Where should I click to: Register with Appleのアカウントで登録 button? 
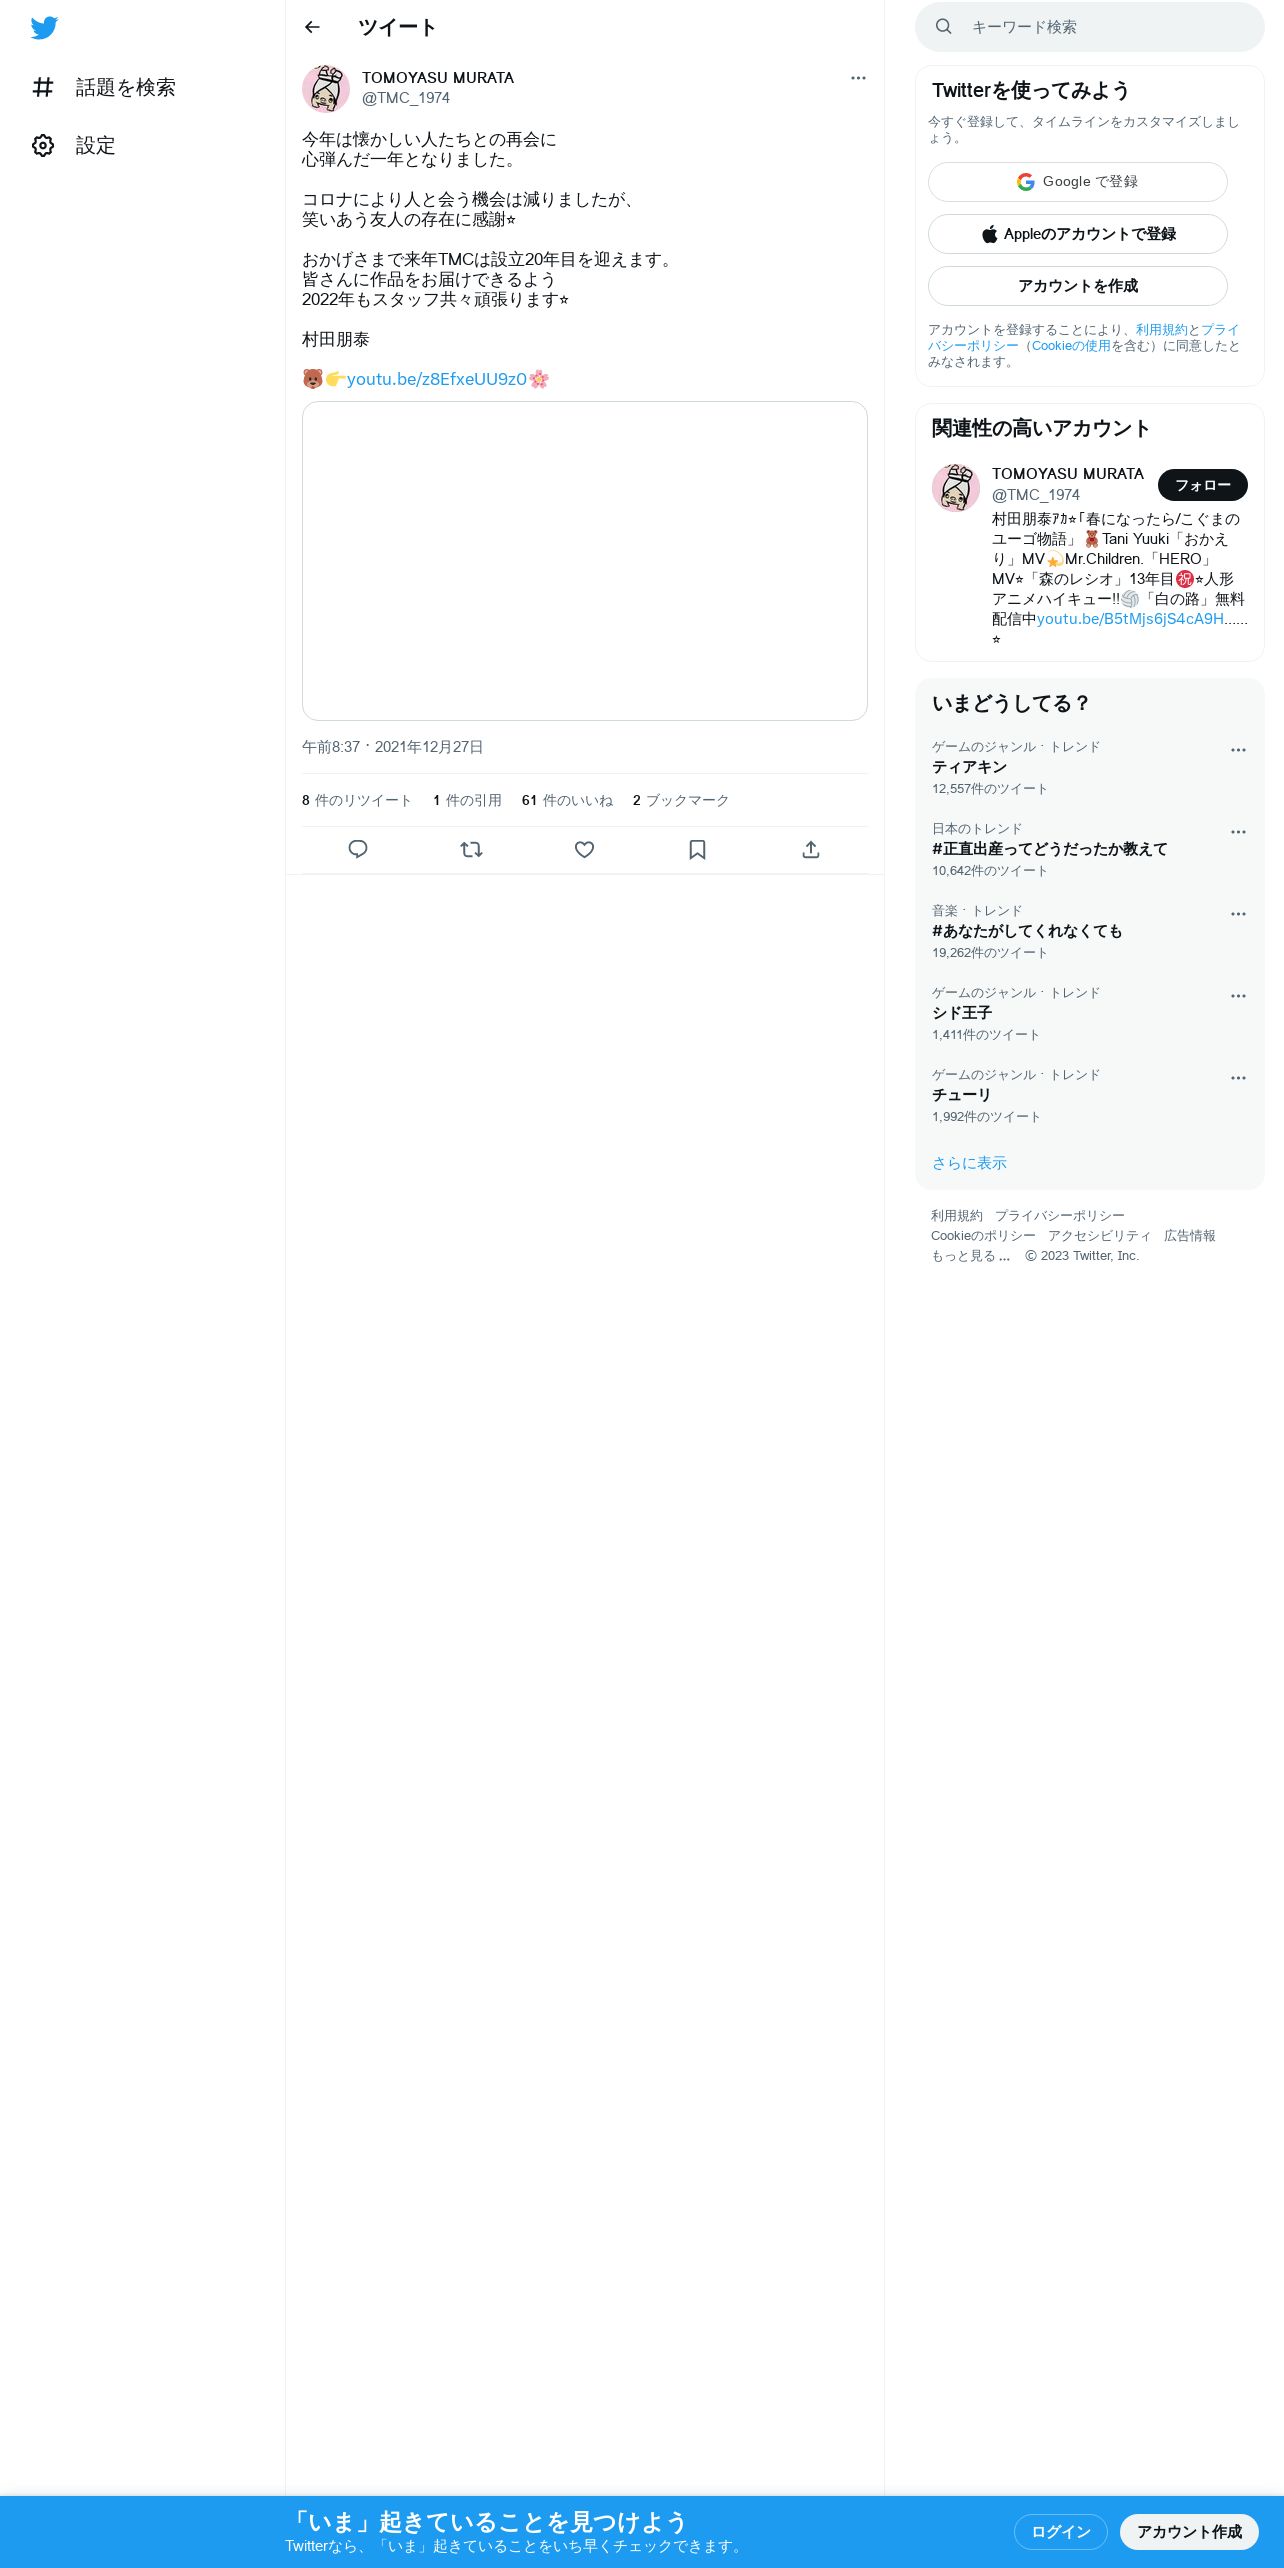(1078, 234)
